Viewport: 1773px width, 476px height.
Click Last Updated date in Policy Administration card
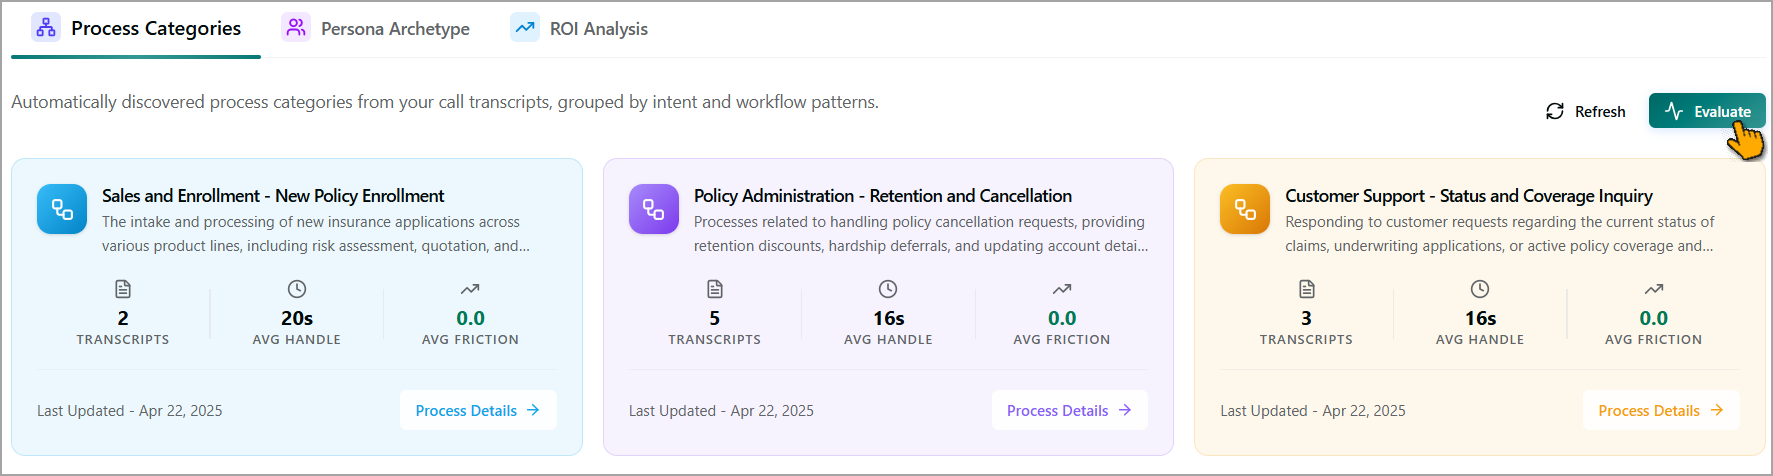point(721,411)
